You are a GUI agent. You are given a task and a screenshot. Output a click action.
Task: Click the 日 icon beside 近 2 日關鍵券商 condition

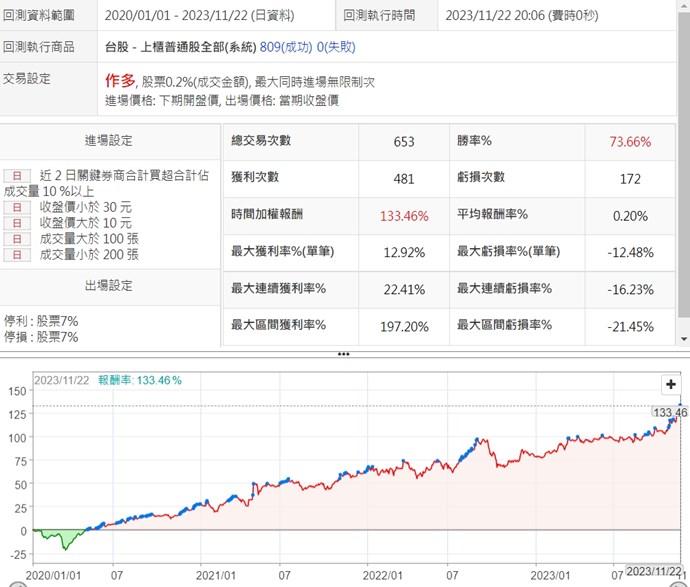click(18, 174)
